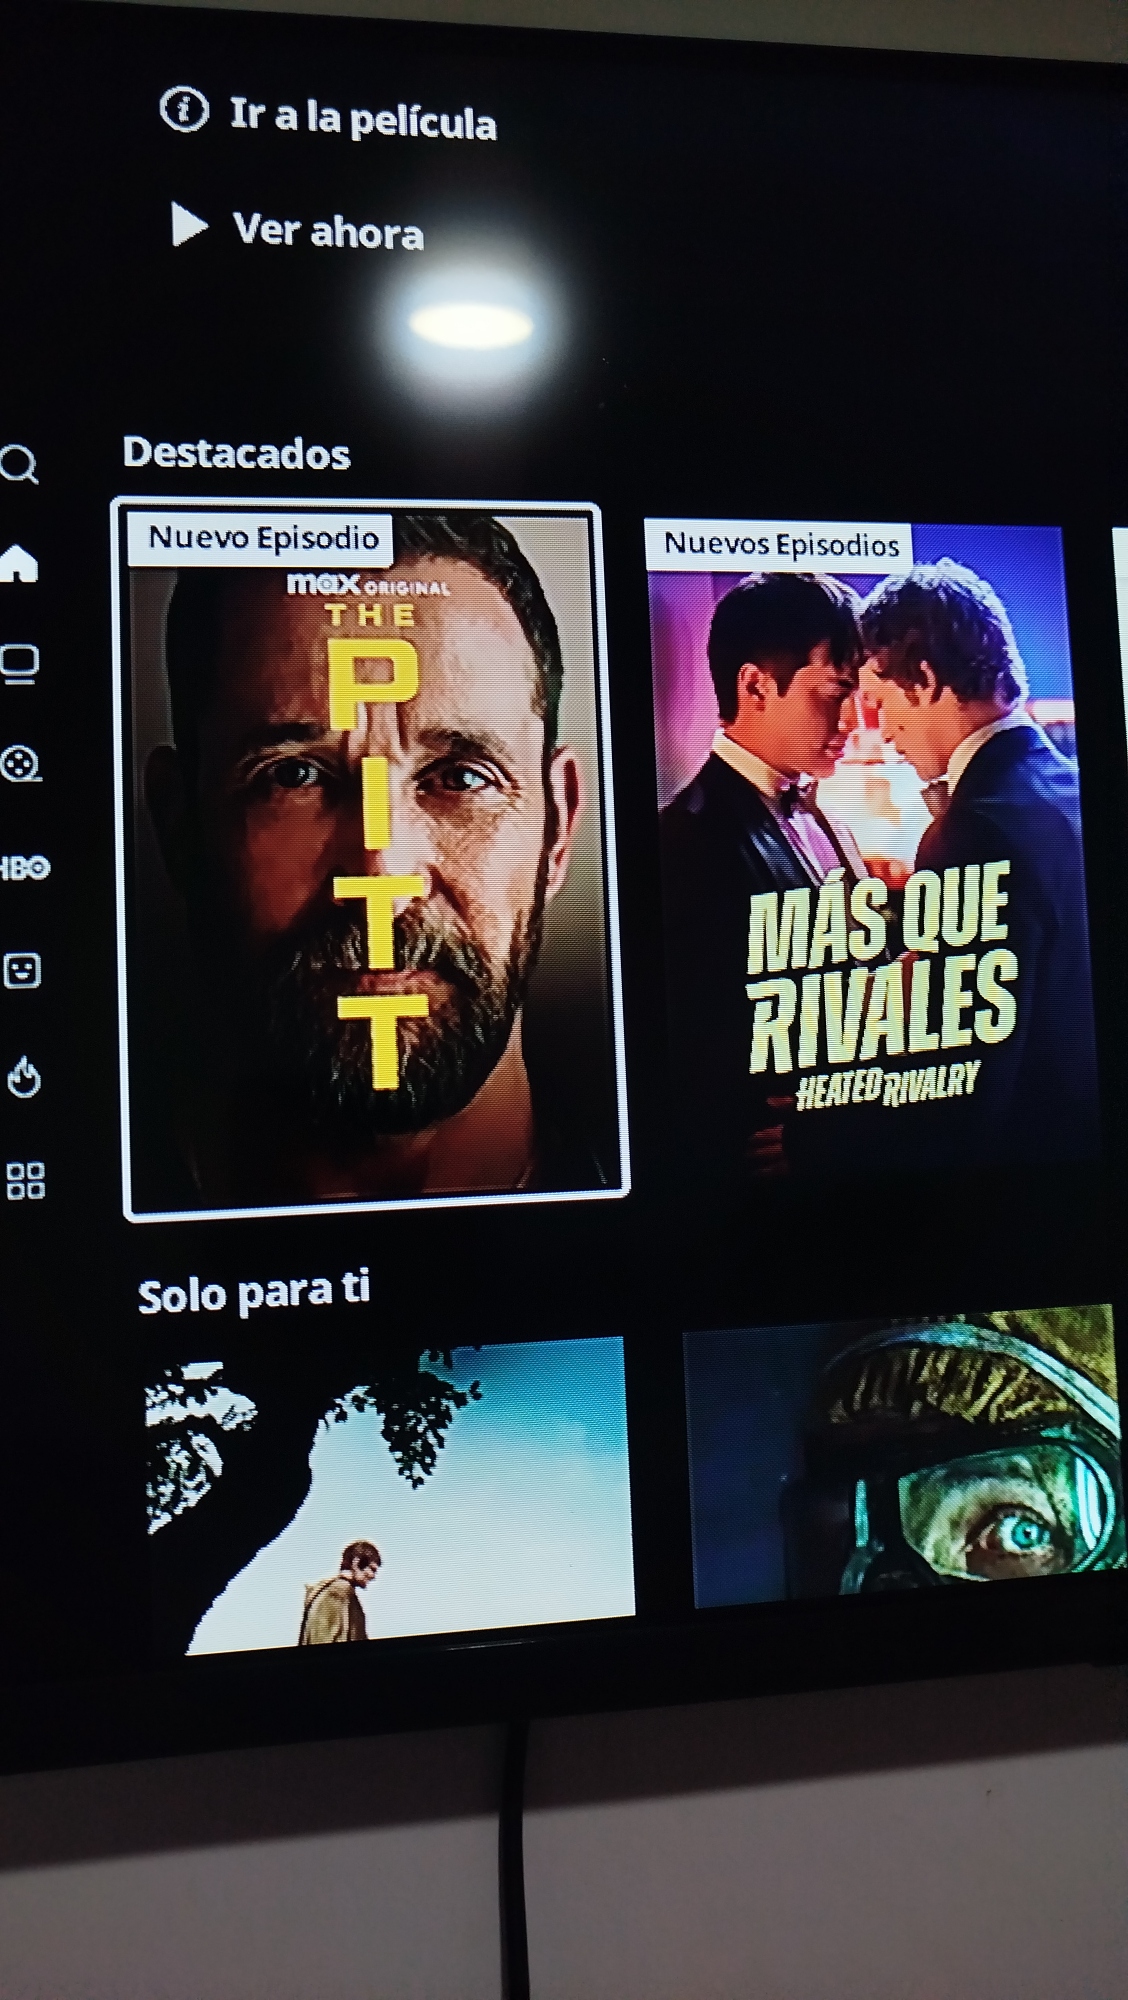Image resolution: width=1128 pixels, height=2000 pixels.
Task: Click the 'Nuevo Episodio' badge on The Pitt
Action: coord(263,538)
